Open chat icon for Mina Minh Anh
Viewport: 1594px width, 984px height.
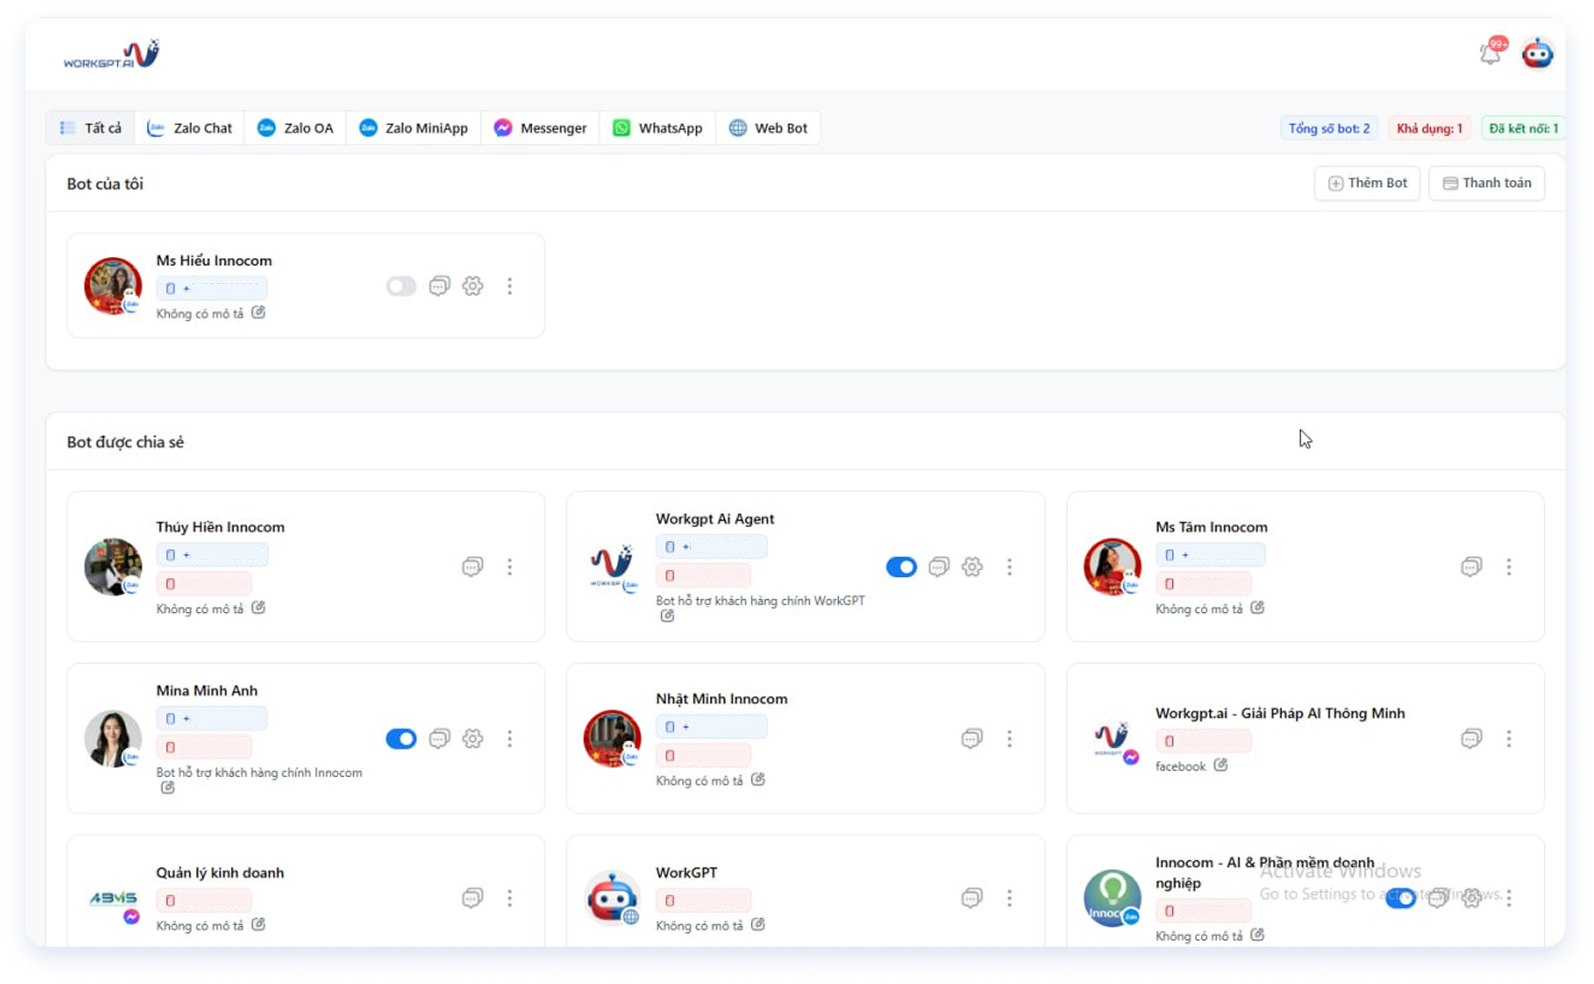[x=439, y=739]
